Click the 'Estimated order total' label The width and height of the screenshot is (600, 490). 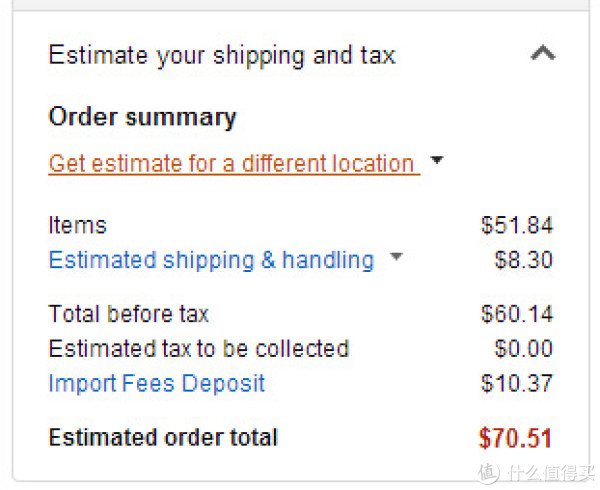coord(163,437)
